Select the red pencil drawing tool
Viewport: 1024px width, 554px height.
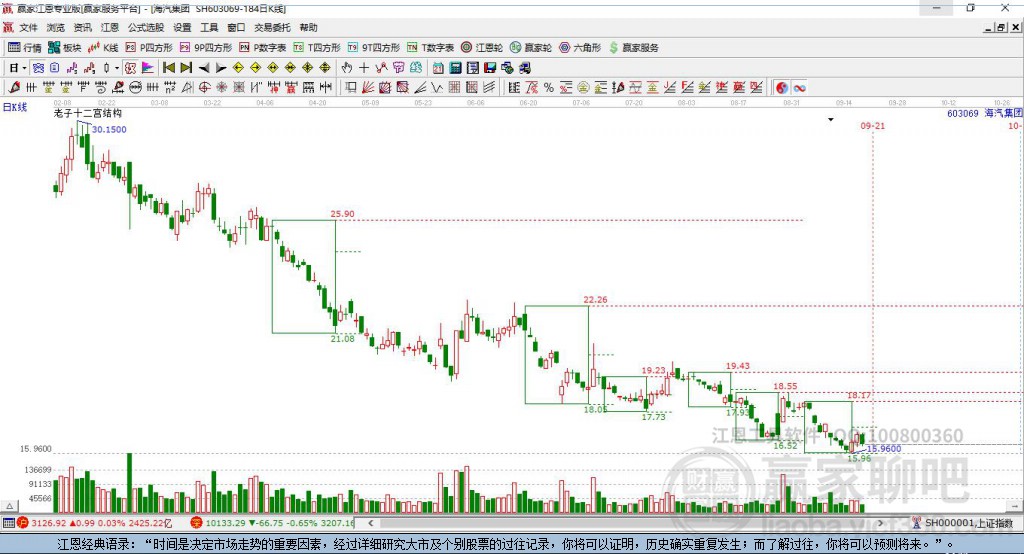14,88
